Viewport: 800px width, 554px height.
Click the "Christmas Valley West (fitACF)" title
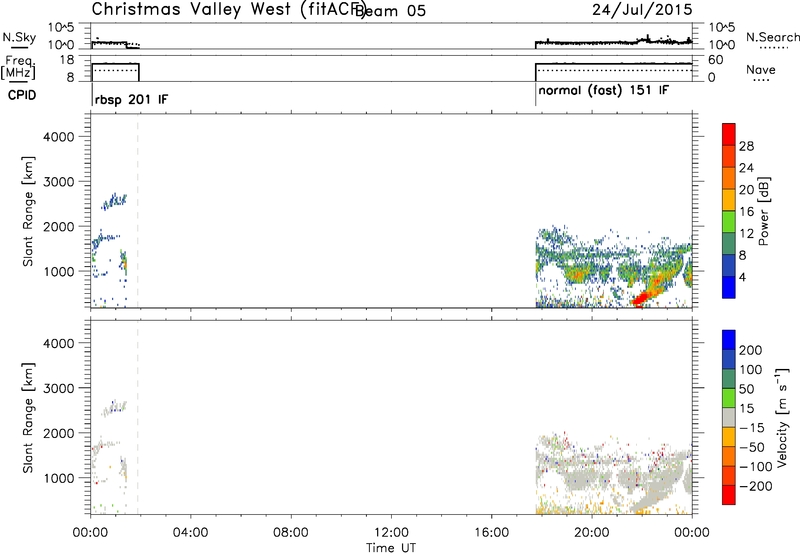229,10
